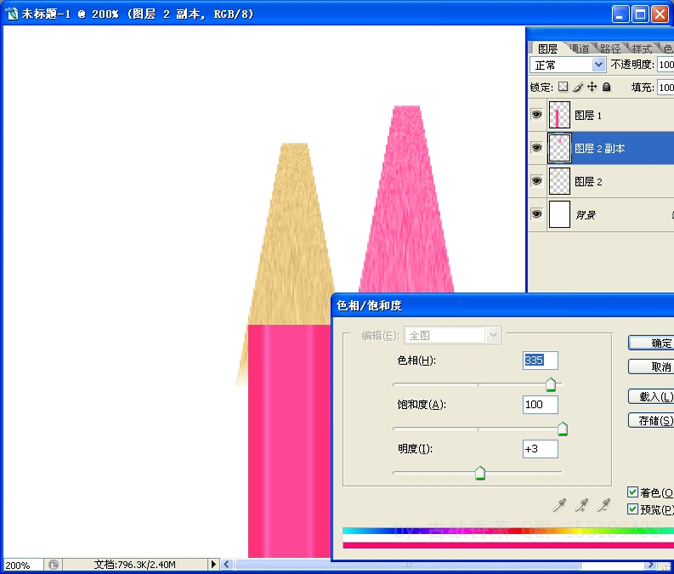
Task: Hide layer 图层 1 with eye icon
Action: click(536, 115)
